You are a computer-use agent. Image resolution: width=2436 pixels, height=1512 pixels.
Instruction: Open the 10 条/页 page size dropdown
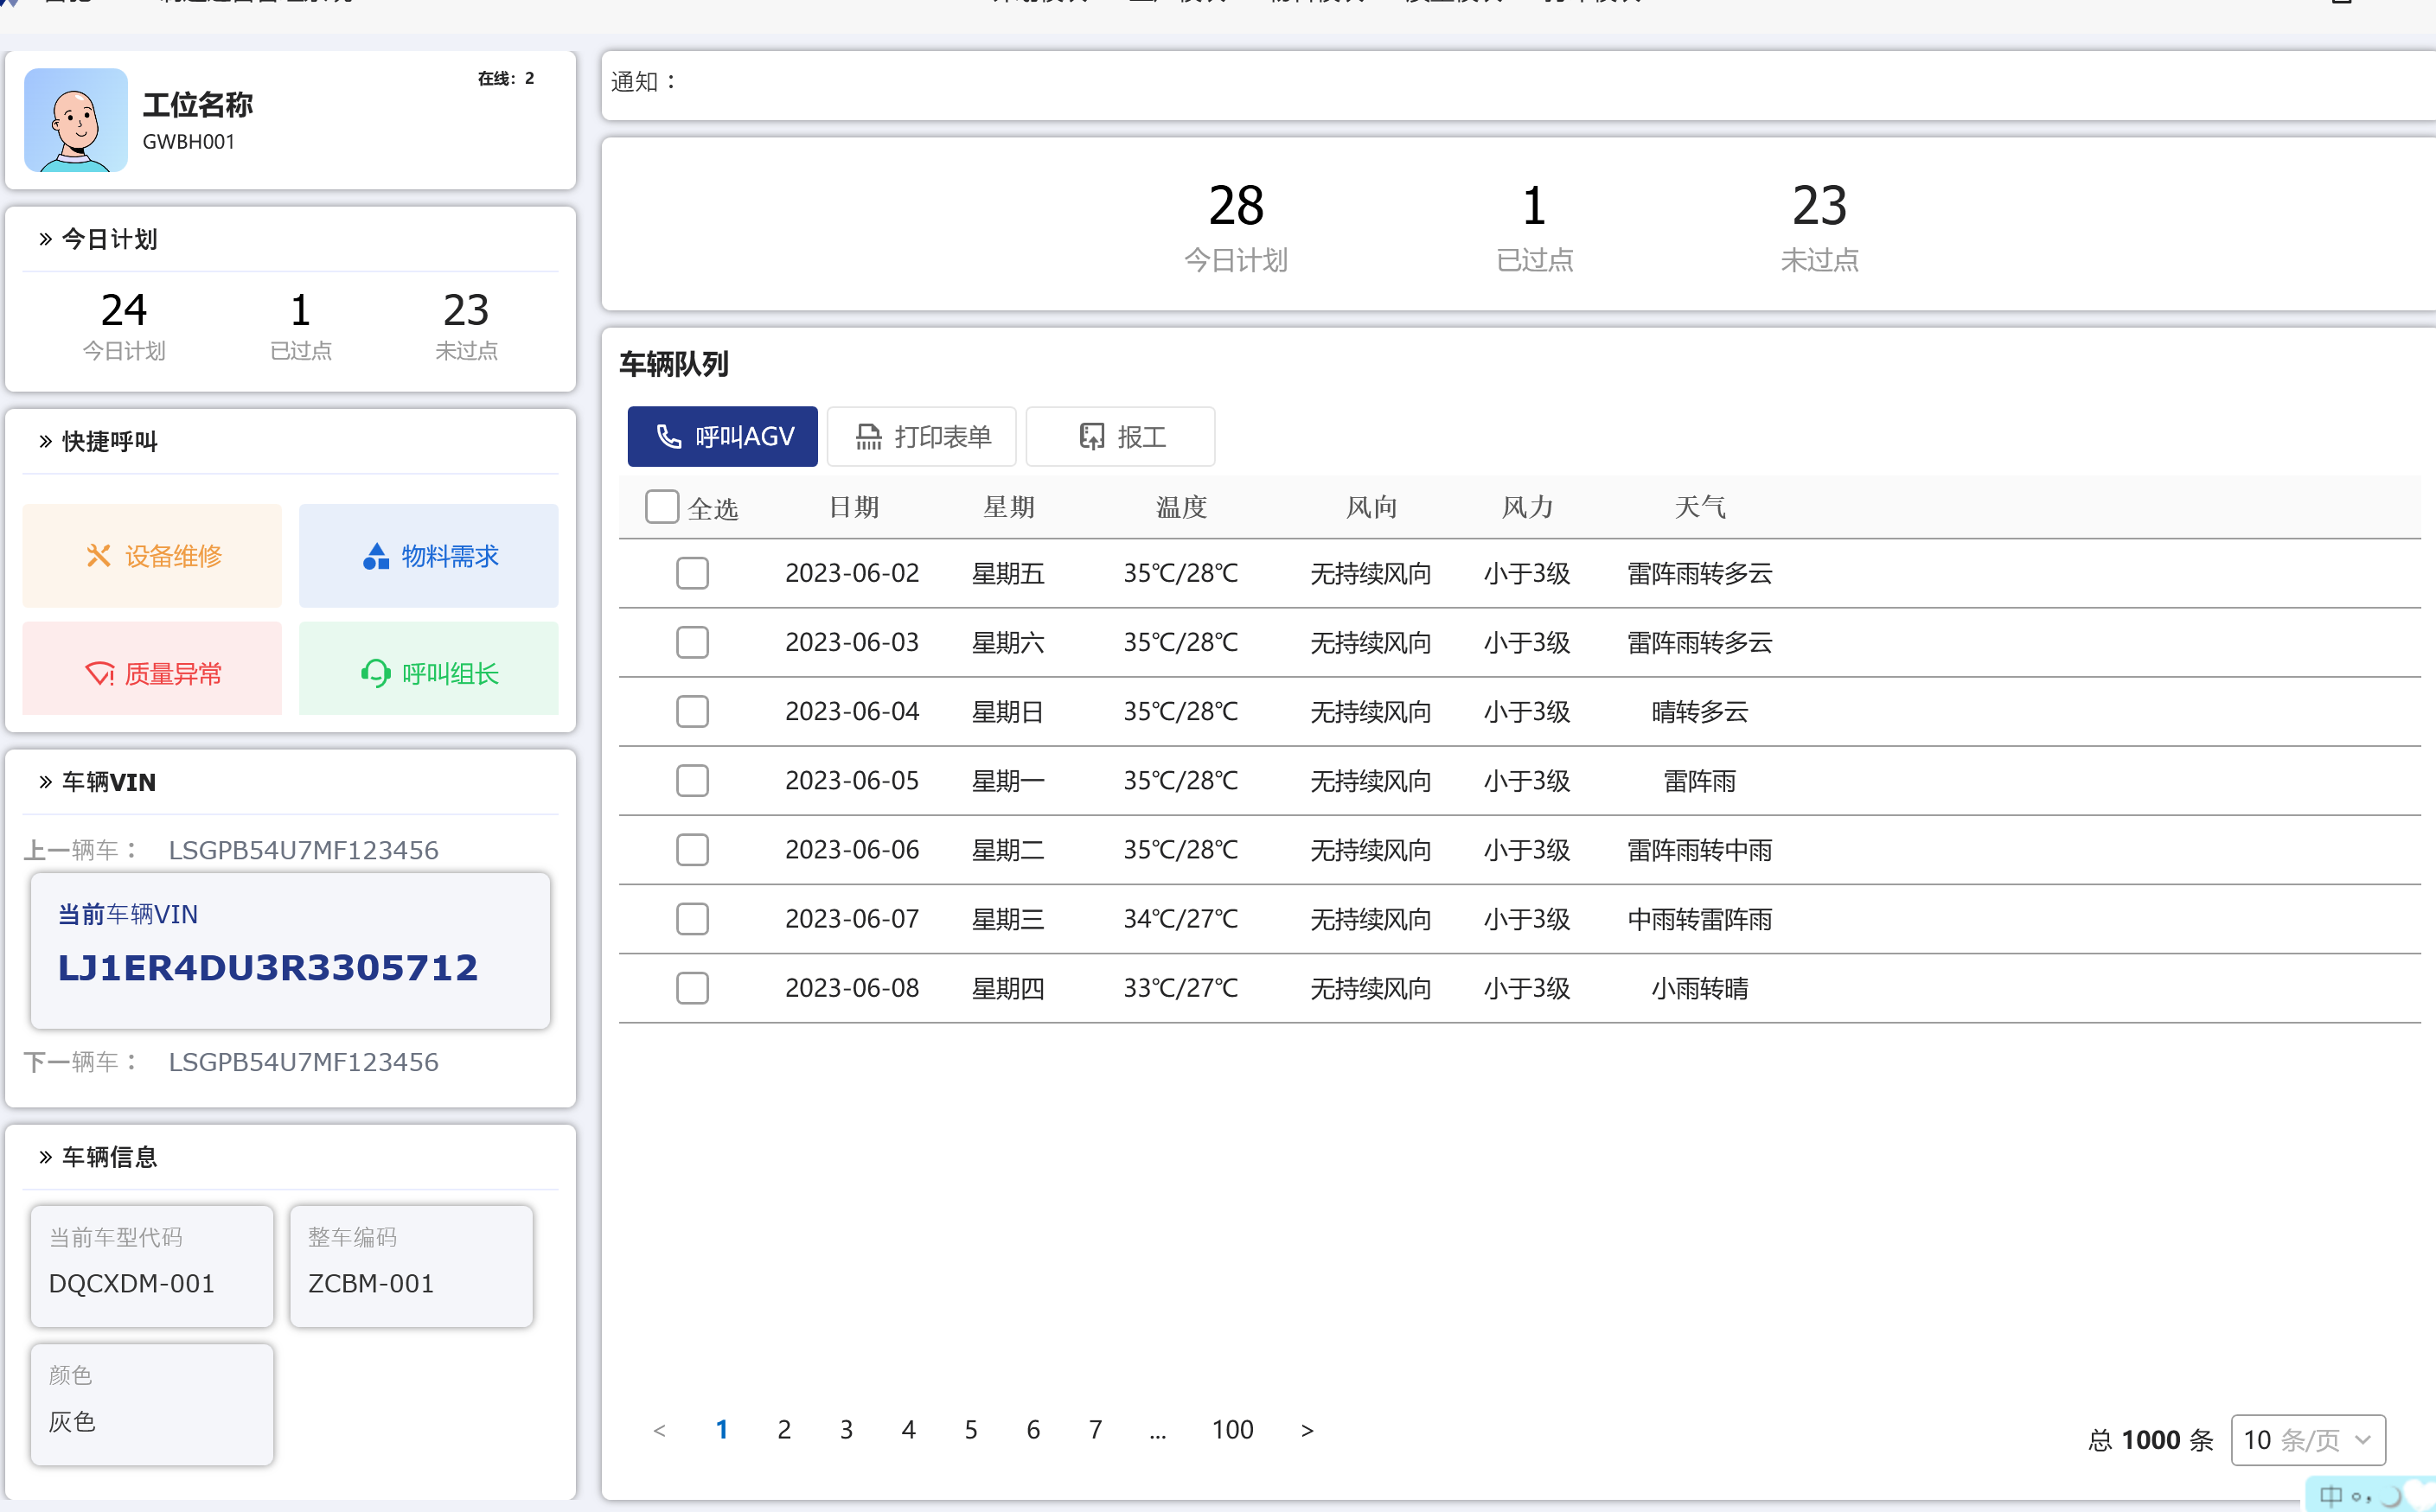2308,1440
